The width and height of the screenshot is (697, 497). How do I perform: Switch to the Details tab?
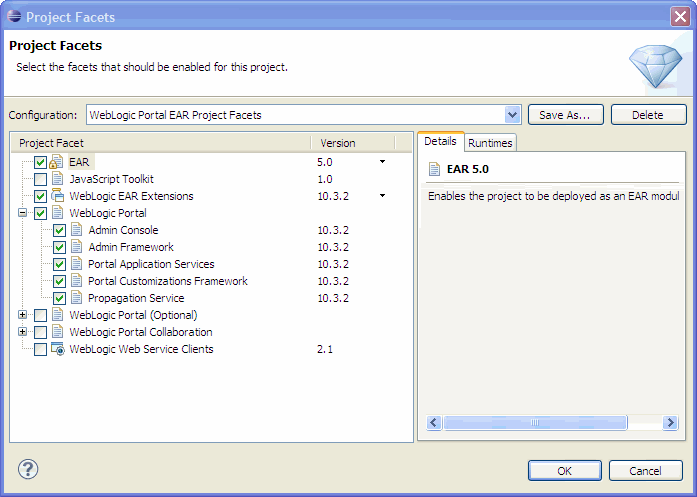[x=441, y=141]
